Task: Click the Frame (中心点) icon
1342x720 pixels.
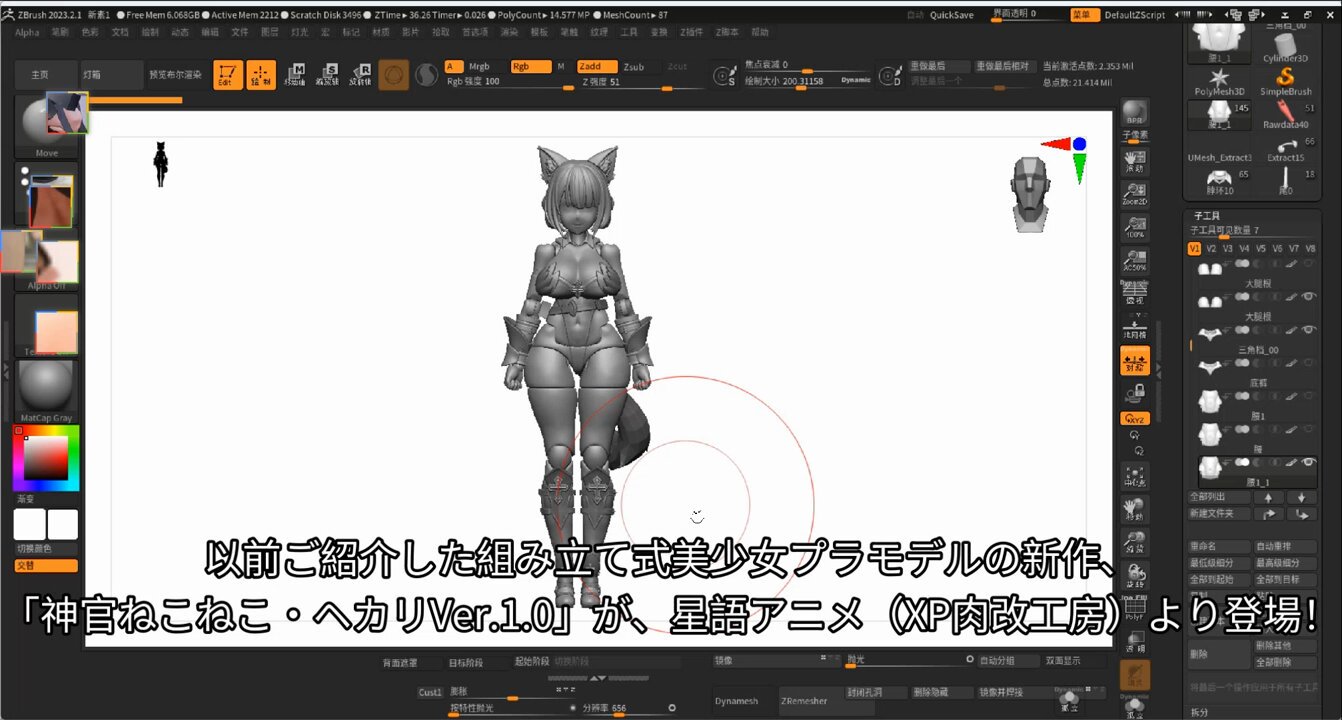Action: 1135,477
